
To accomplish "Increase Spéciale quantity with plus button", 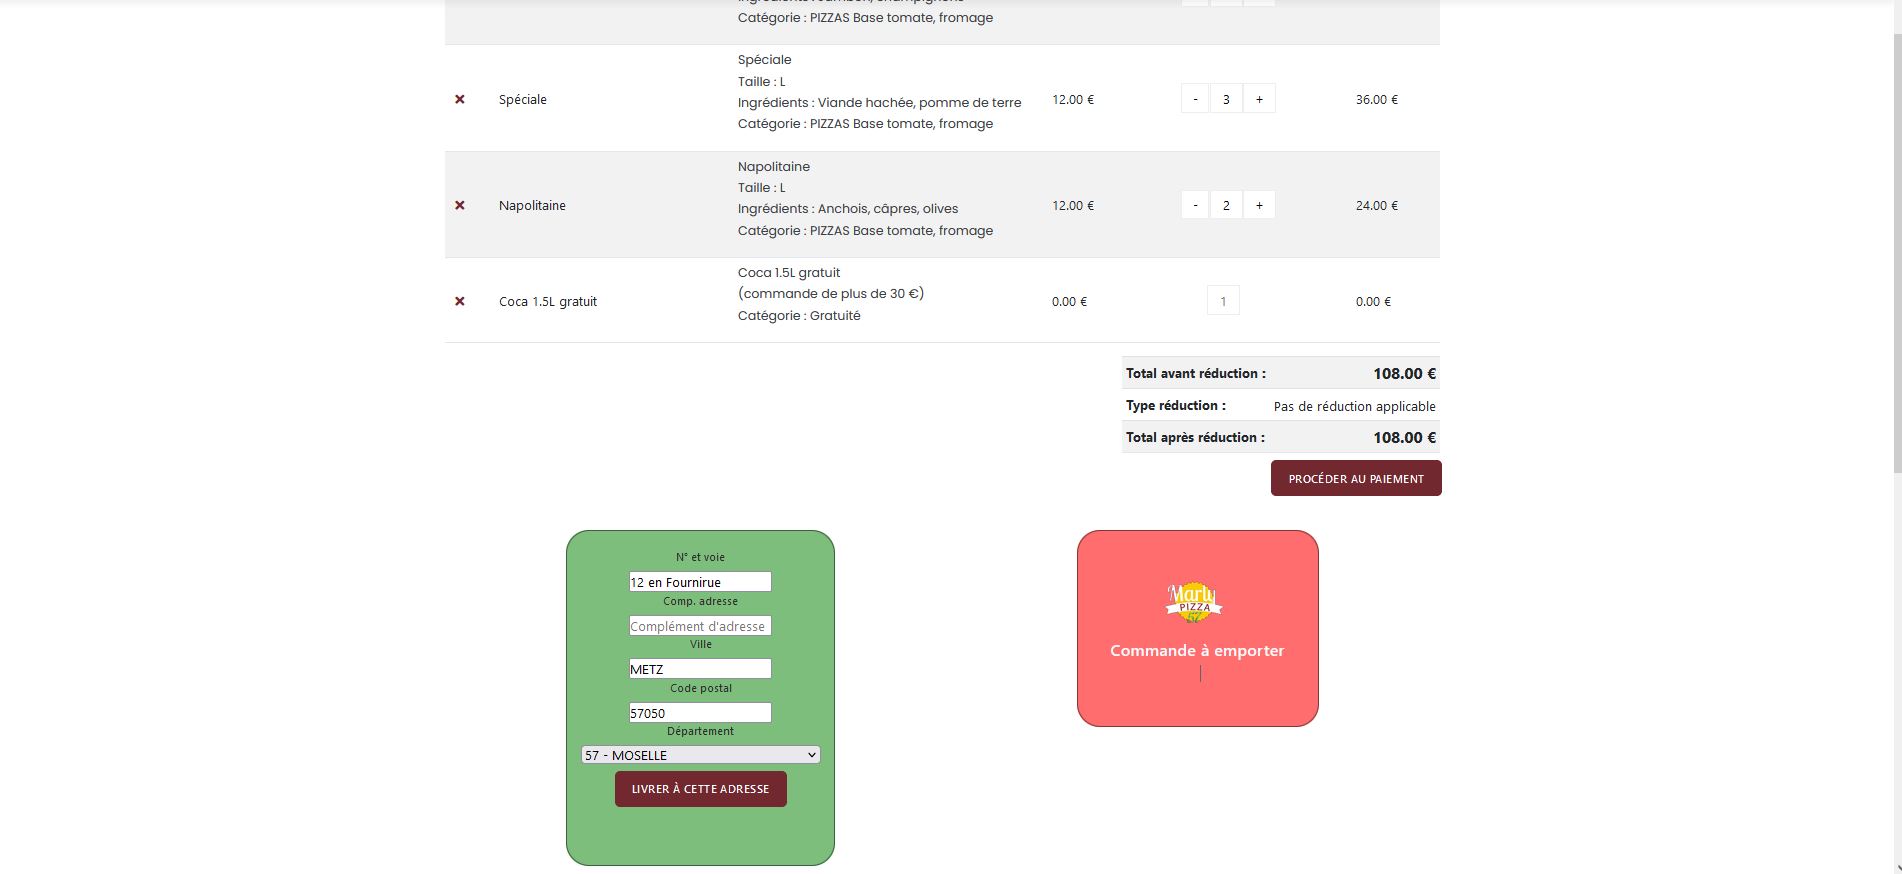I will coord(1259,99).
